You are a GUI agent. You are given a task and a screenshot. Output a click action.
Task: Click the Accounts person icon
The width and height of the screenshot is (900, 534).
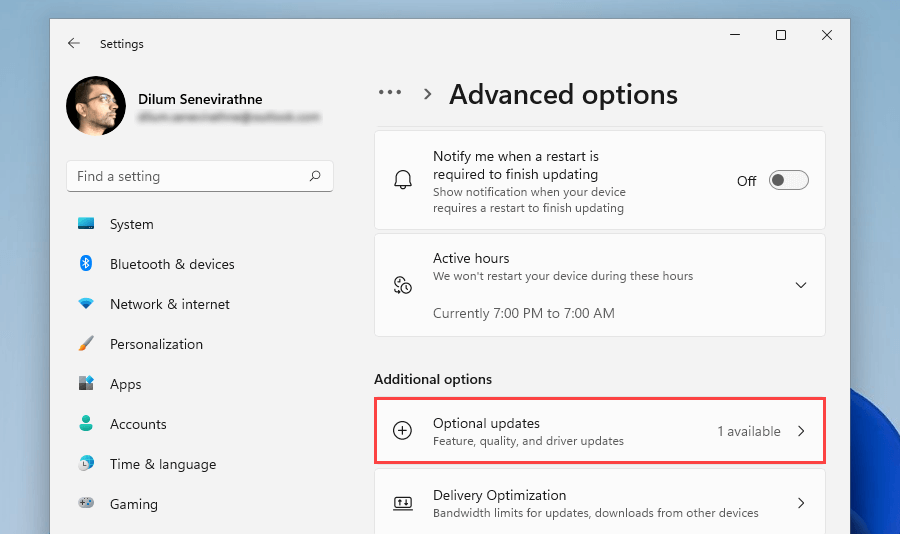[x=86, y=424]
